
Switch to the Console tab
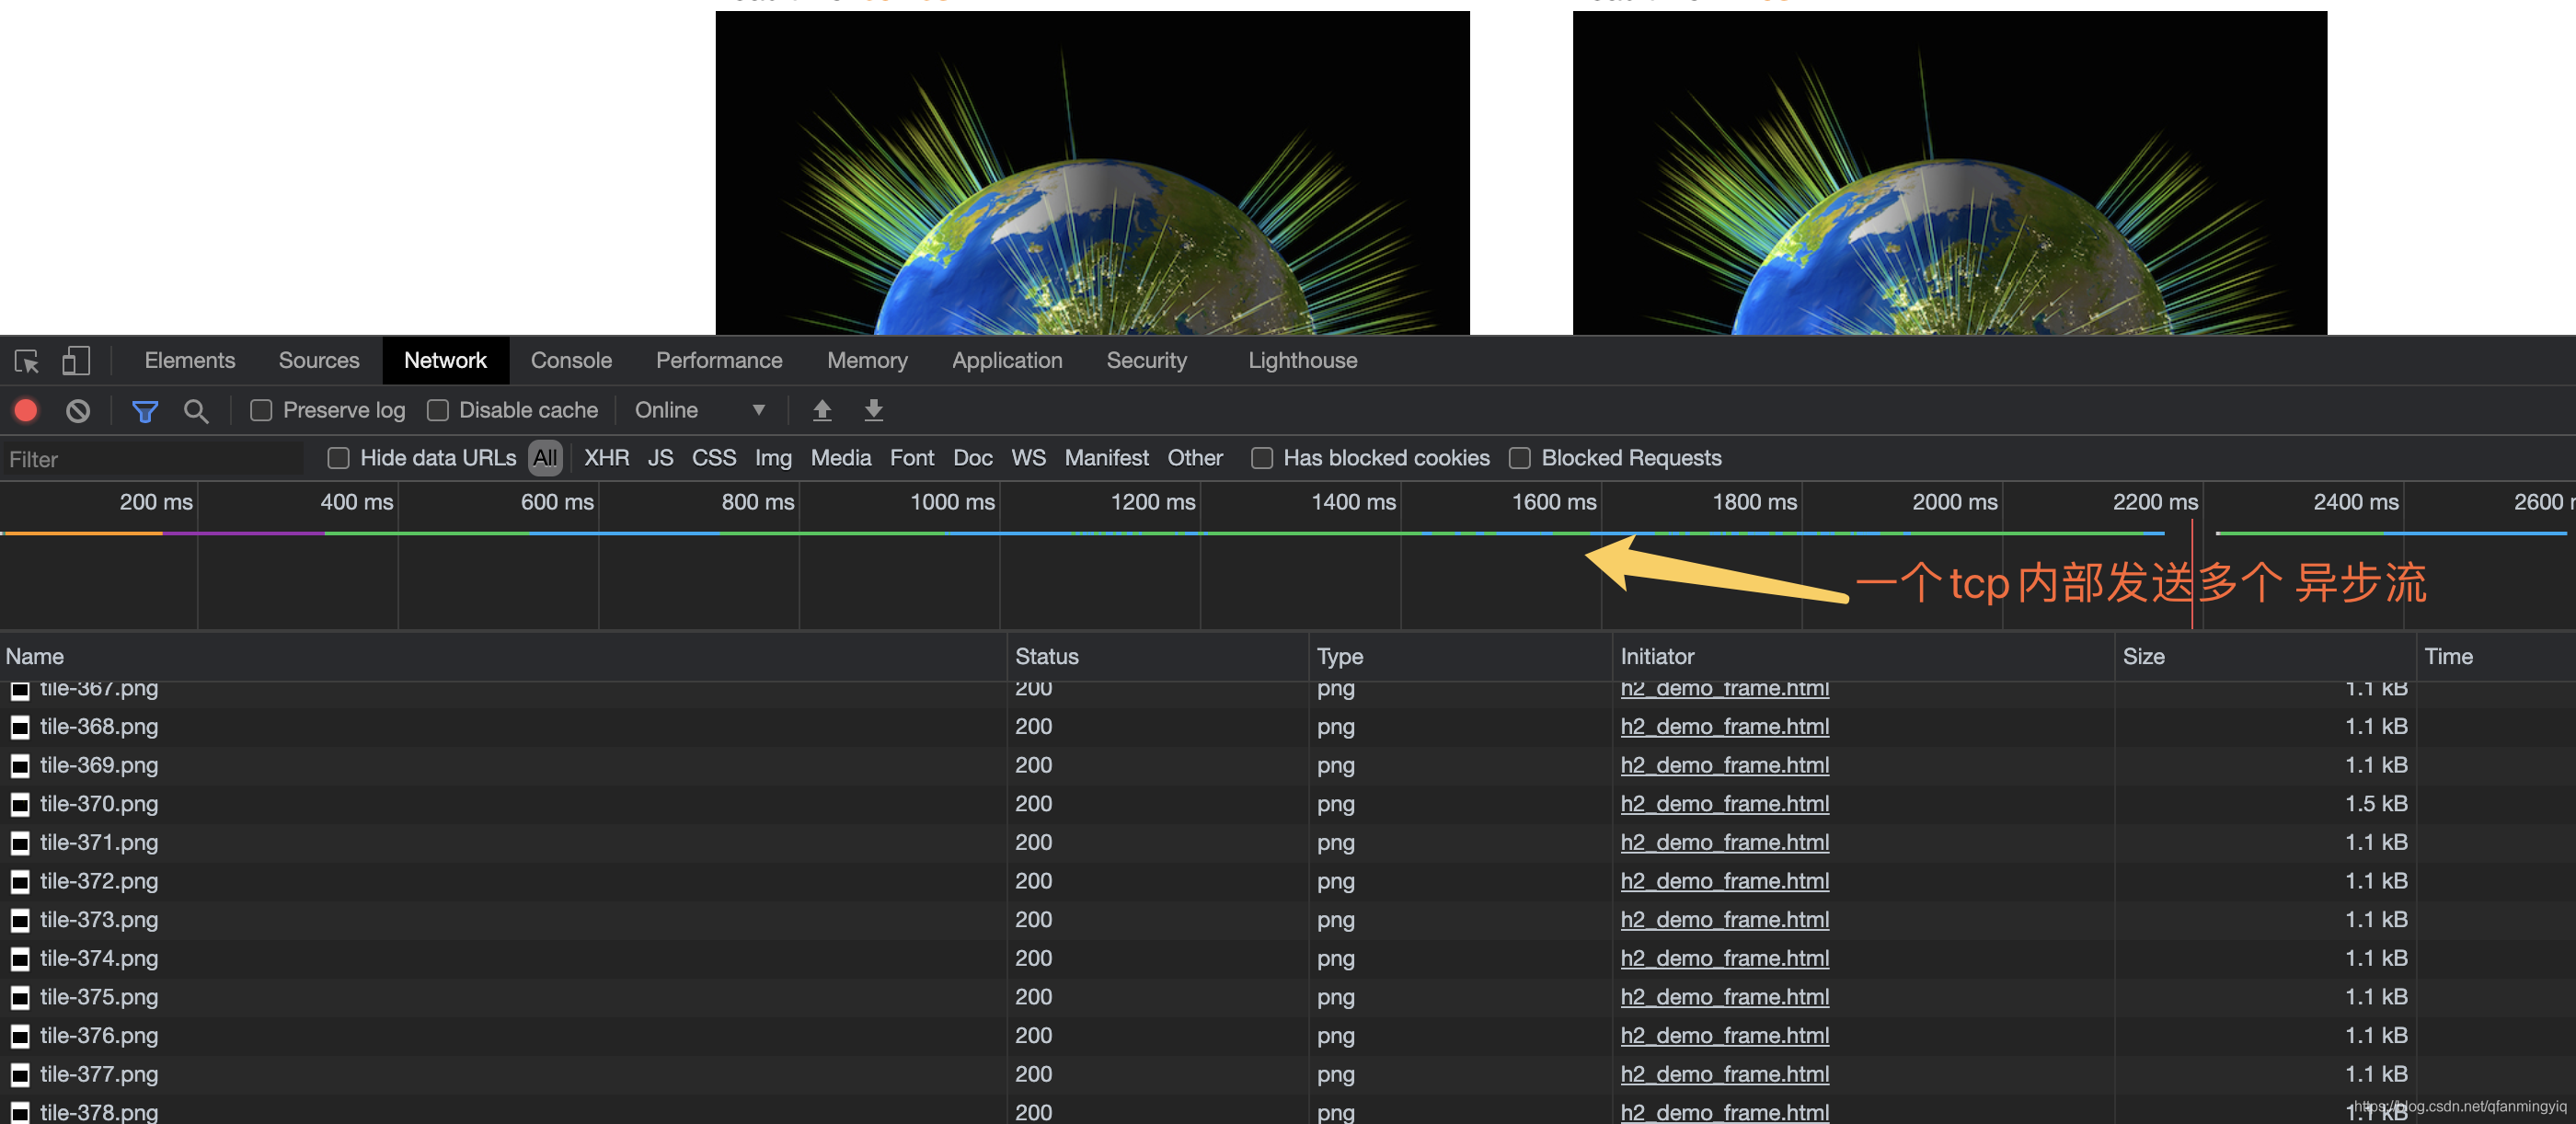[x=570, y=361]
